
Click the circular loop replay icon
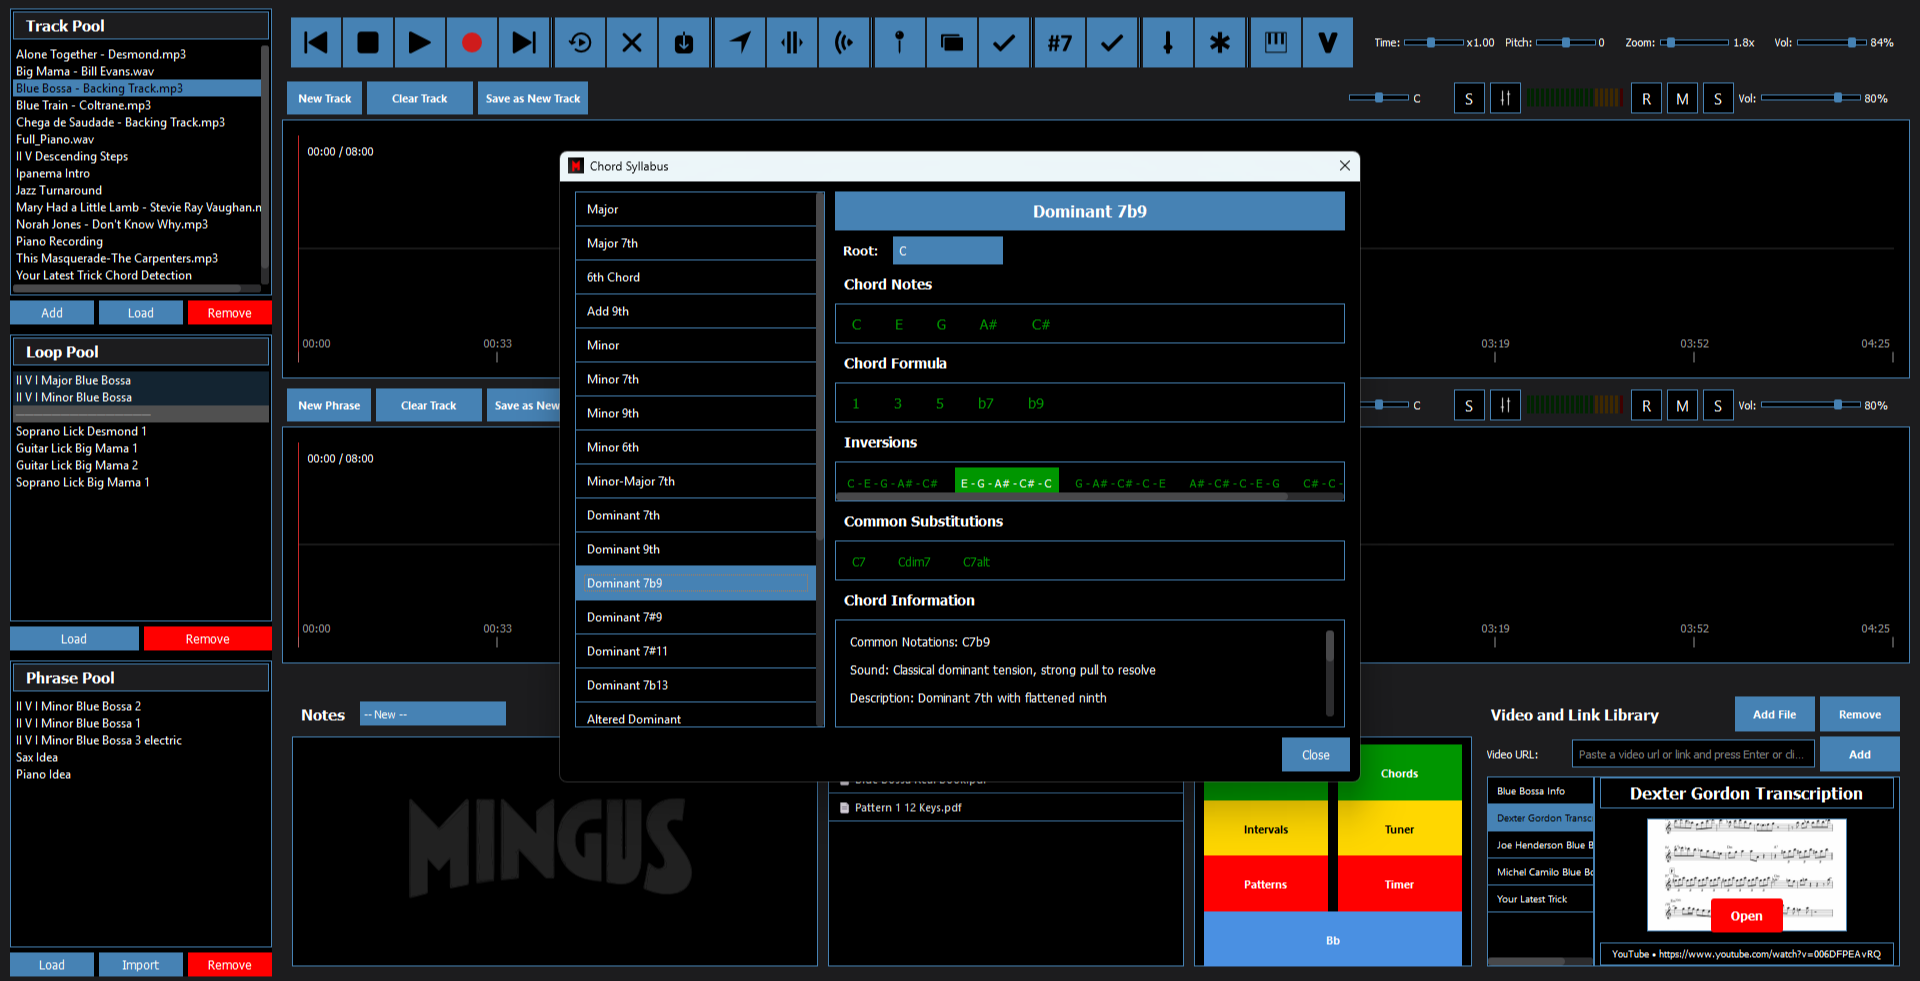click(x=580, y=43)
